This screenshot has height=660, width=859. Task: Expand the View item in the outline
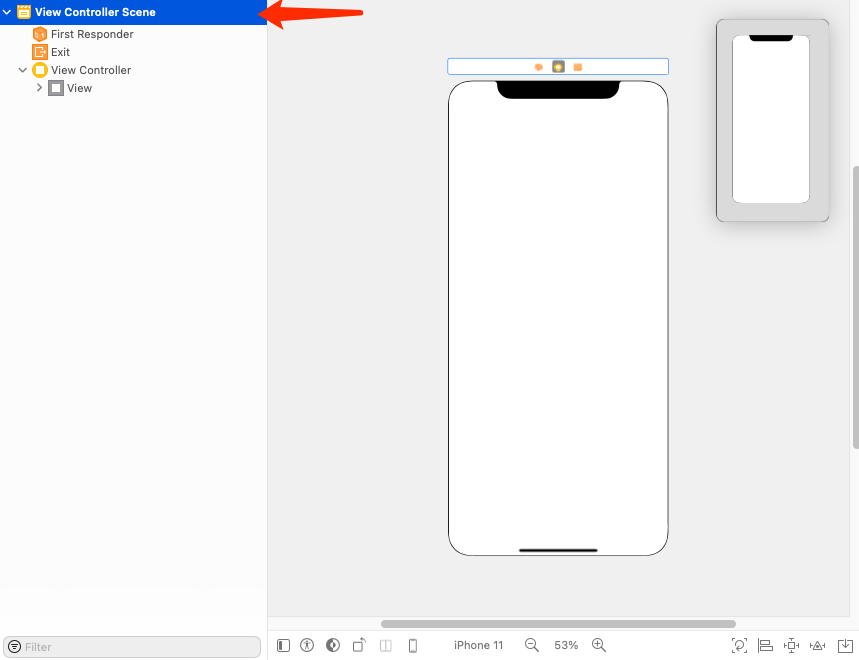coord(39,88)
